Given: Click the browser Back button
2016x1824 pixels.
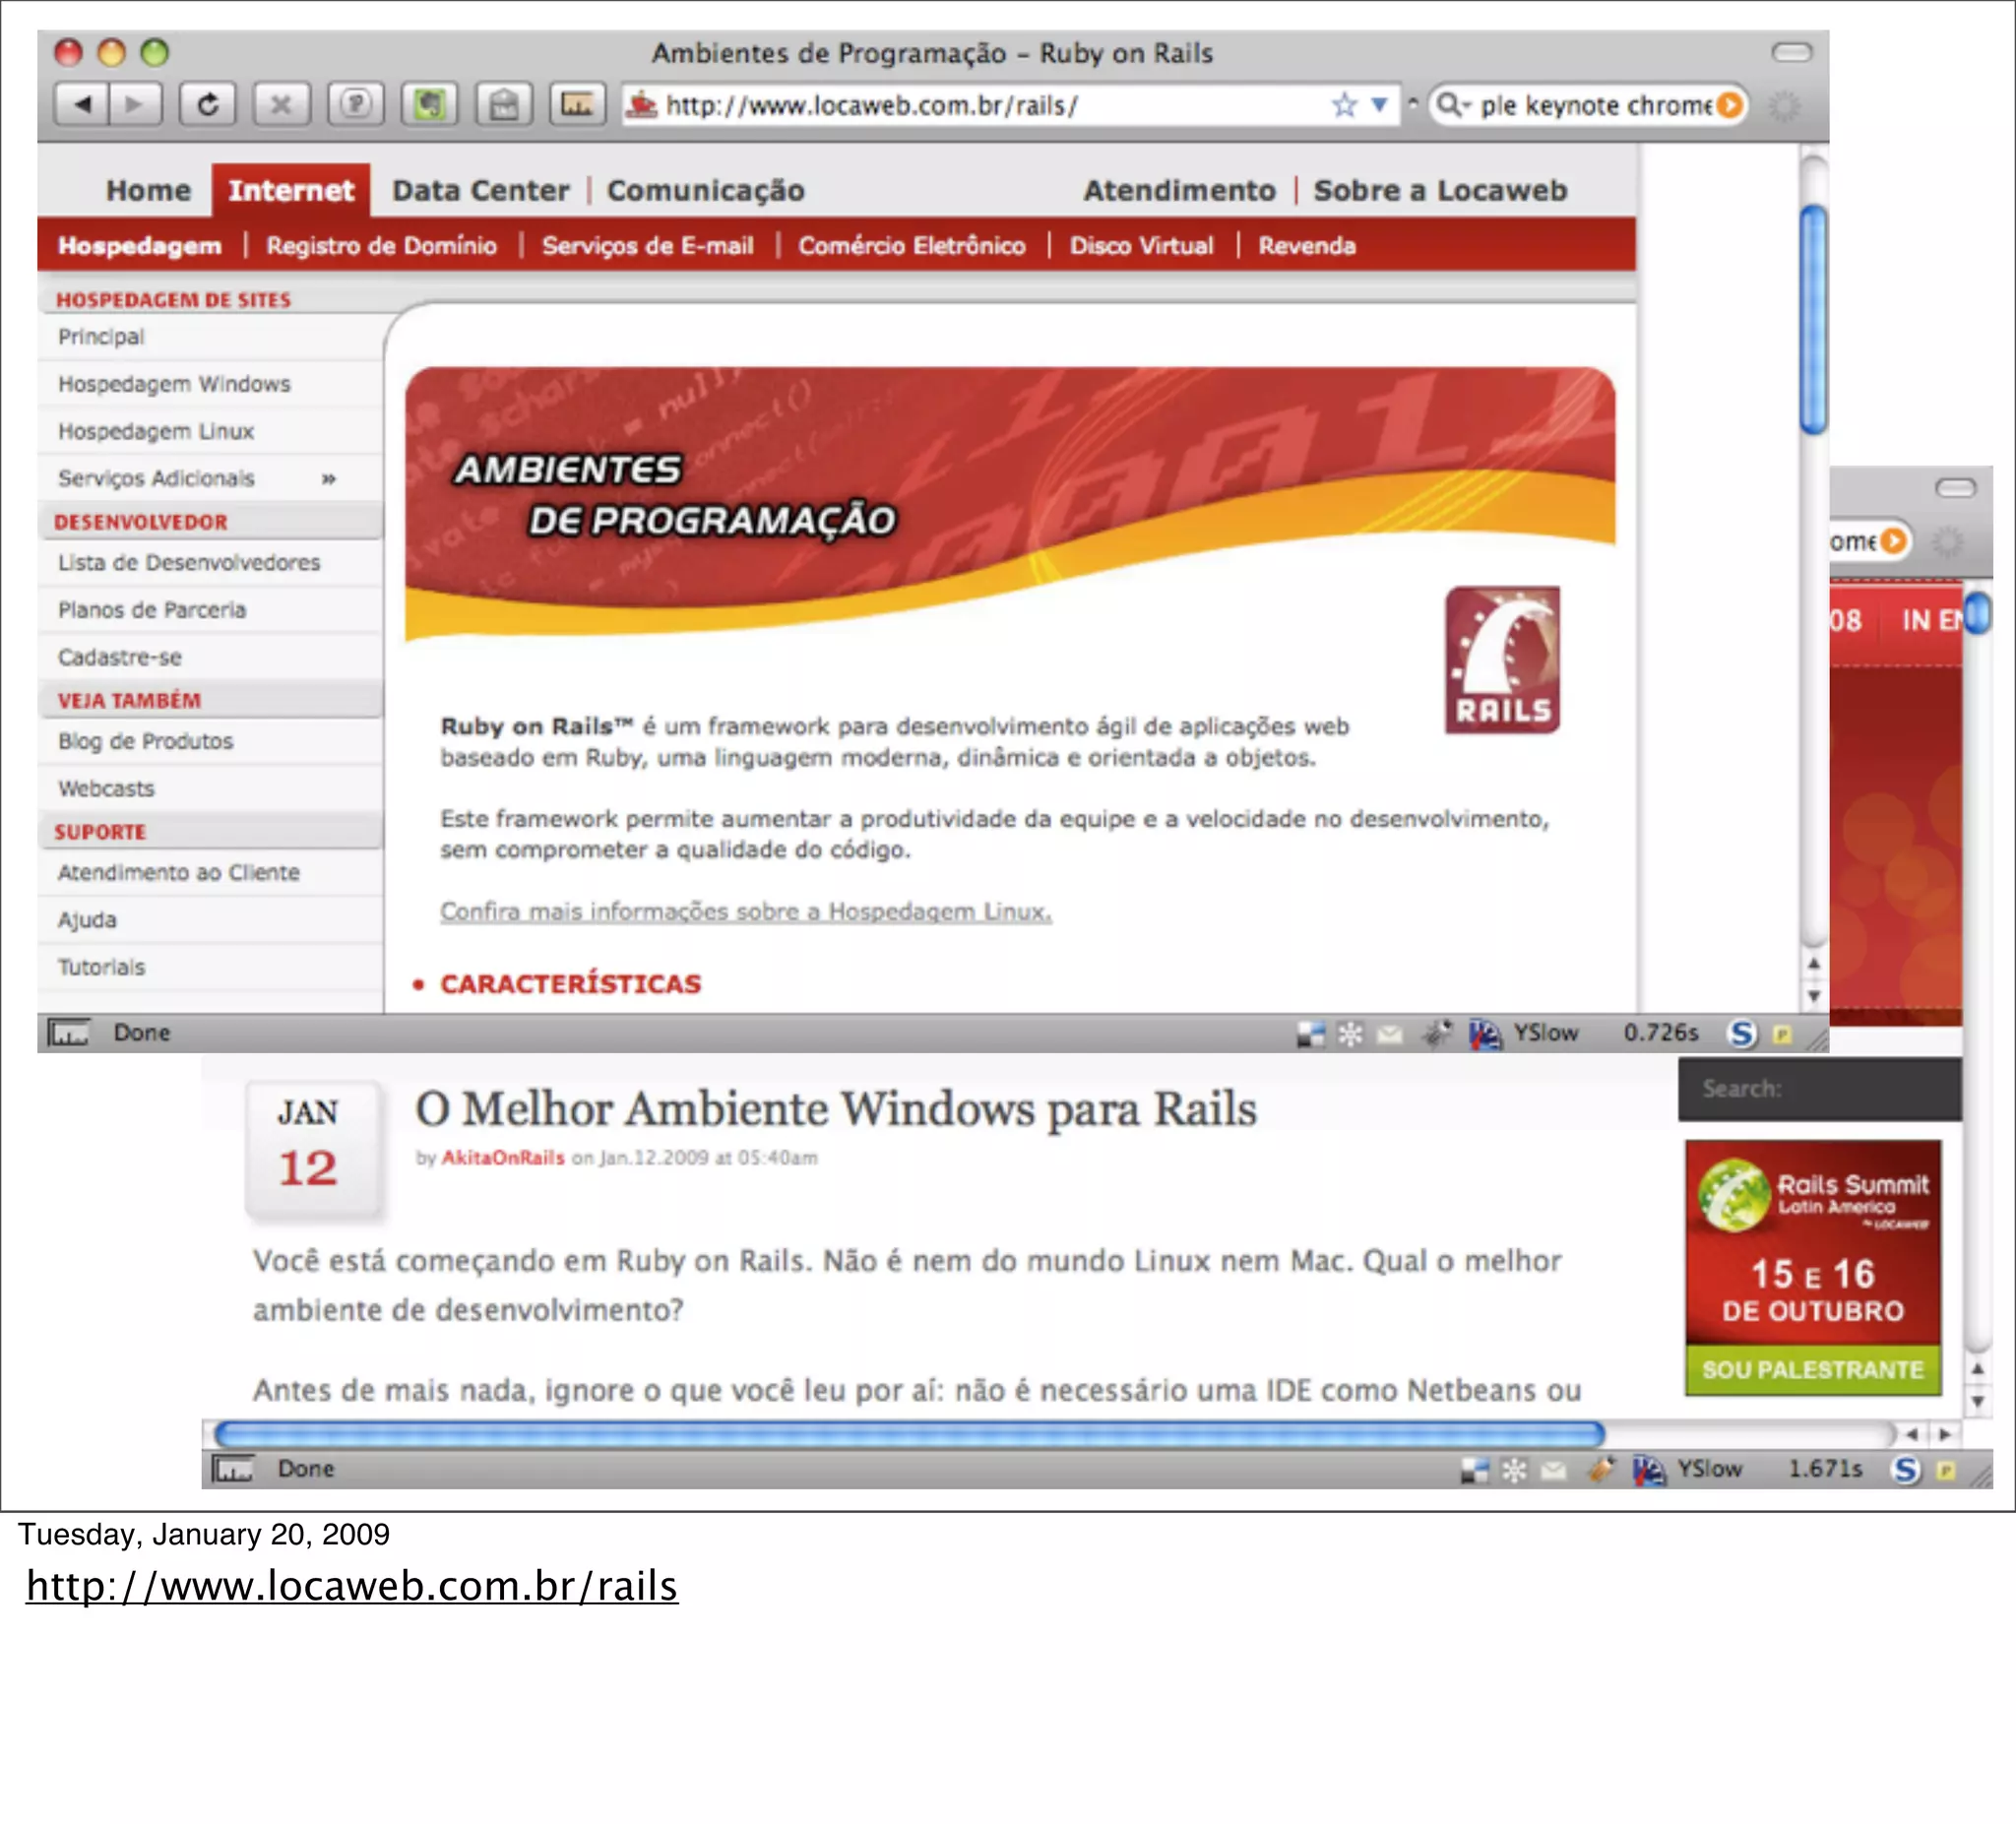Looking at the screenshot, I should click(x=83, y=104).
